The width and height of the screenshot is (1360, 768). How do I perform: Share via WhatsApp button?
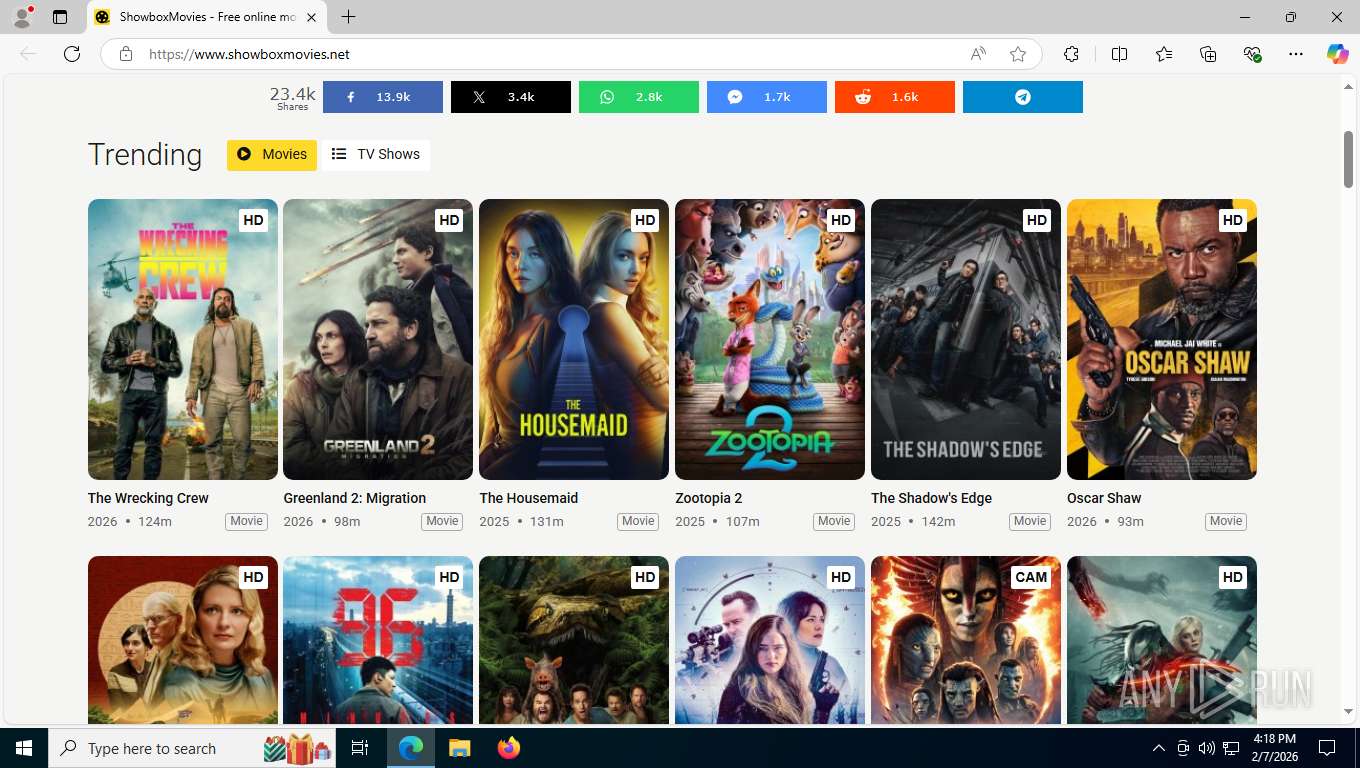tap(639, 97)
